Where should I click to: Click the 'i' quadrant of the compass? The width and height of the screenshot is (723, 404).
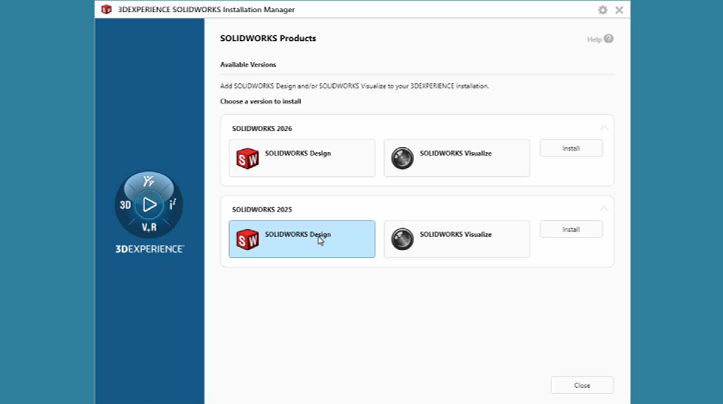[x=172, y=204]
